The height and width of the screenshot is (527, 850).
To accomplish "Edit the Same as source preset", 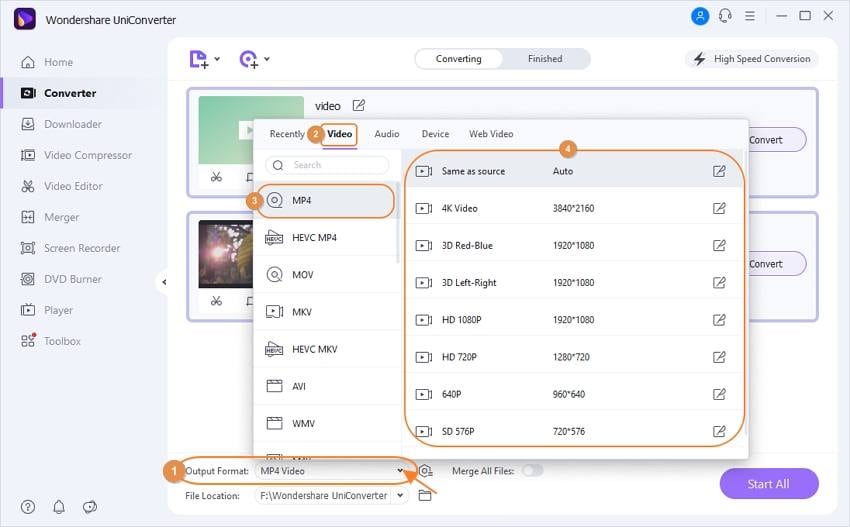I will [719, 171].
